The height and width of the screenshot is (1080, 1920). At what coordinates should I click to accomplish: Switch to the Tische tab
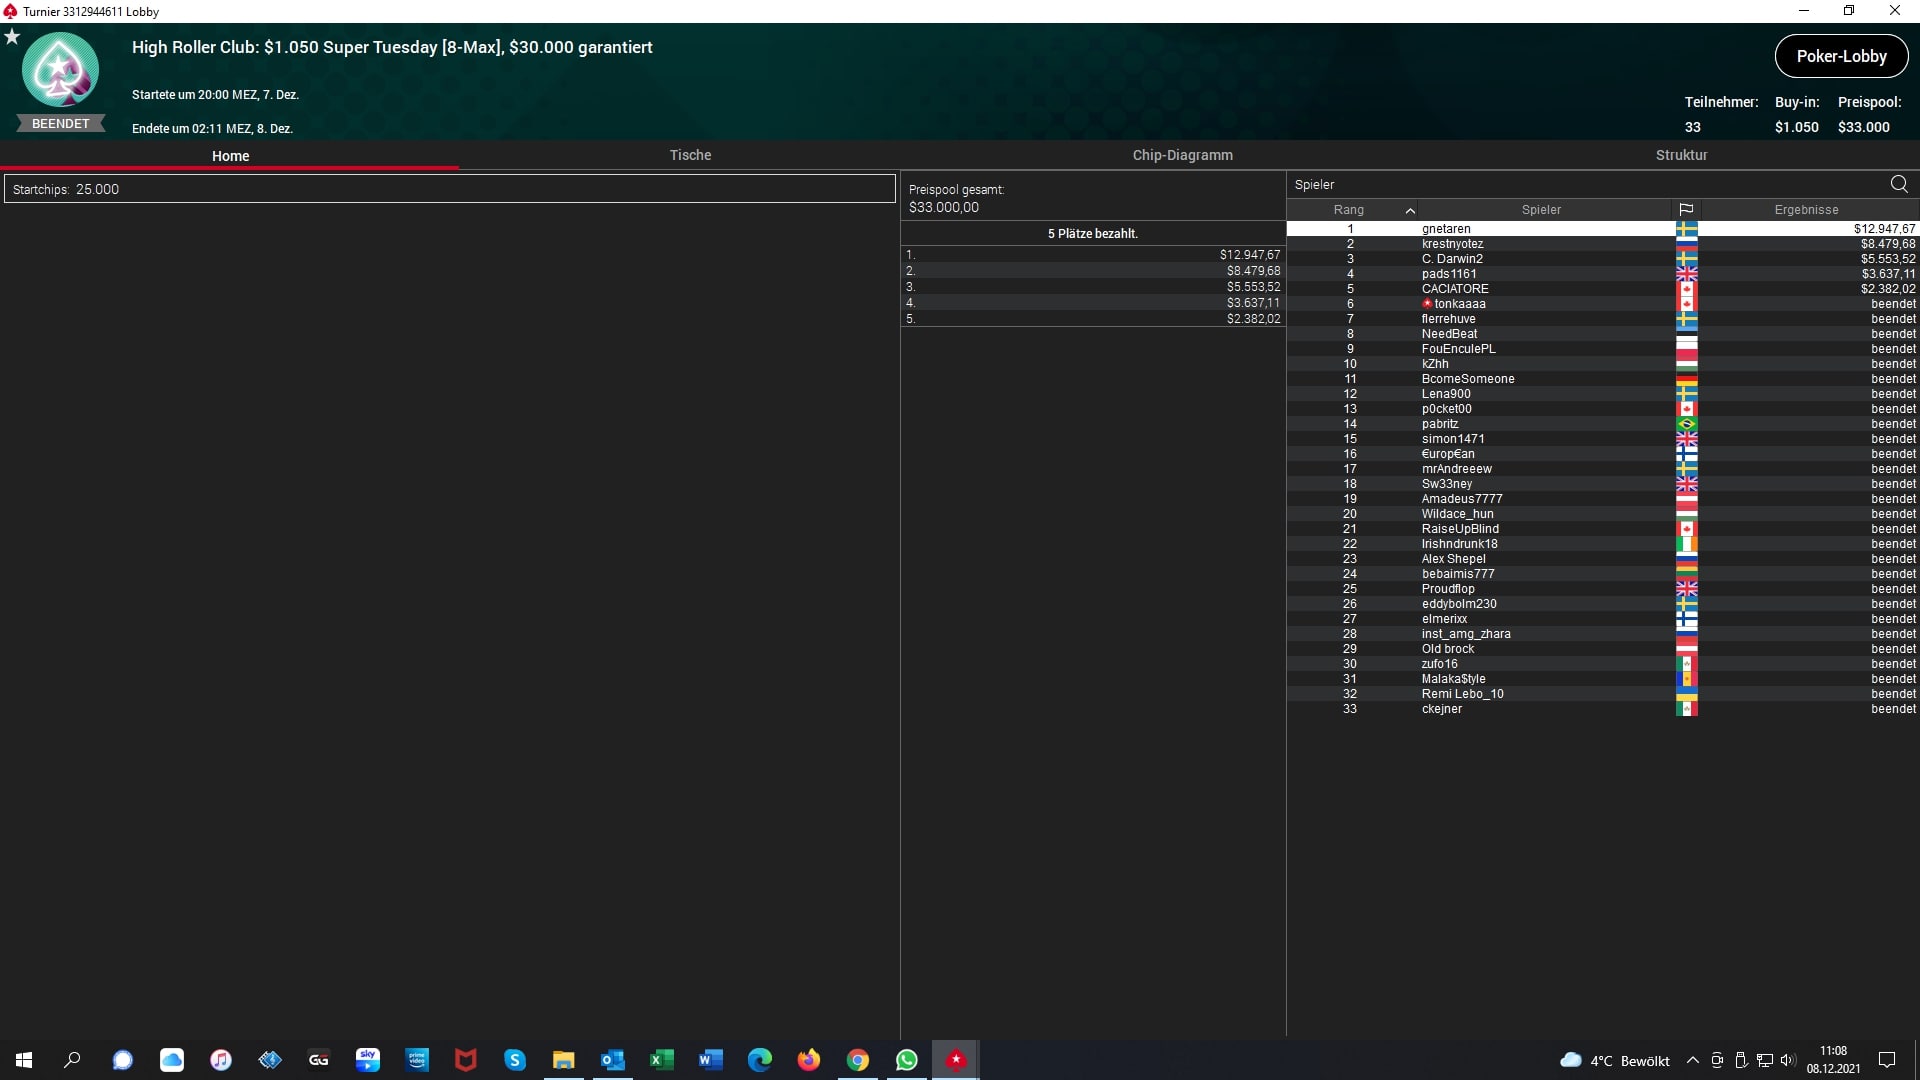click(x=690, y=155)
